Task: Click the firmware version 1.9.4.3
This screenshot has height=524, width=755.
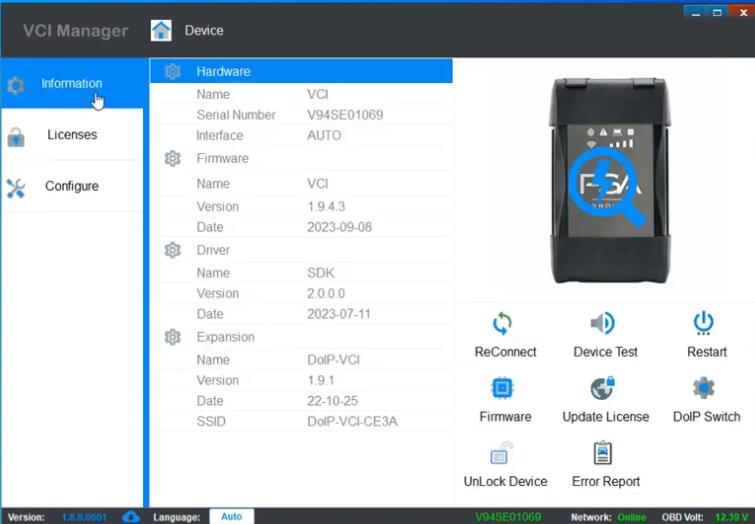Action: click(x=326, y=207)
